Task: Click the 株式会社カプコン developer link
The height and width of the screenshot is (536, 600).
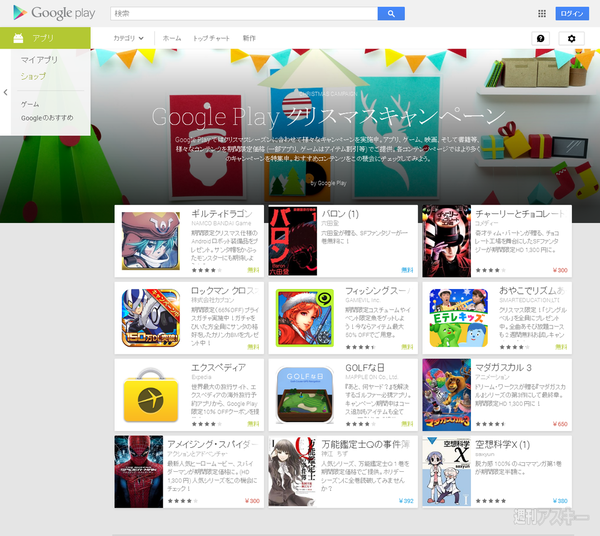Action: point(212,300)
